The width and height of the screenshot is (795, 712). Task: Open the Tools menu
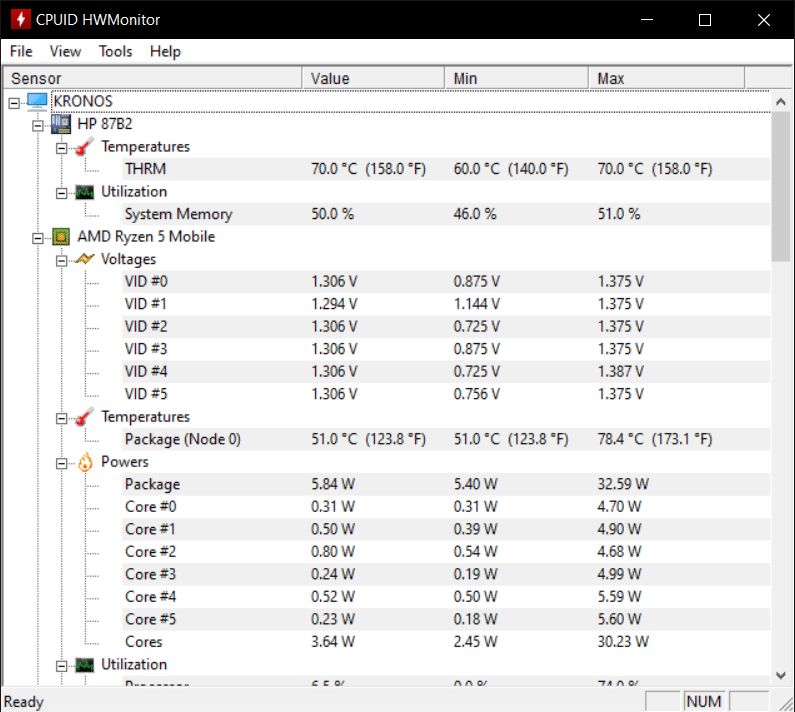click(x=115, y=51)
